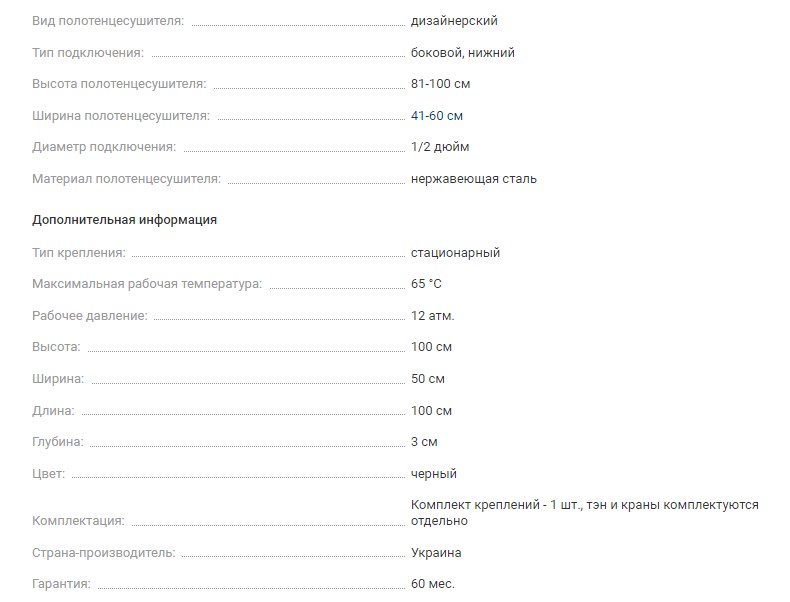Click the '81-100 см' height value

440,84
